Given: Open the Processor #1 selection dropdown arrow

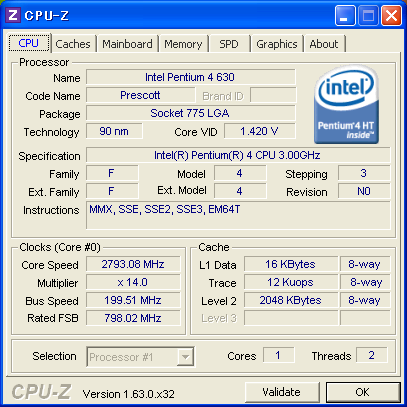Looking at the screenshot, I should pyautogui.click(x=185, y=357).
